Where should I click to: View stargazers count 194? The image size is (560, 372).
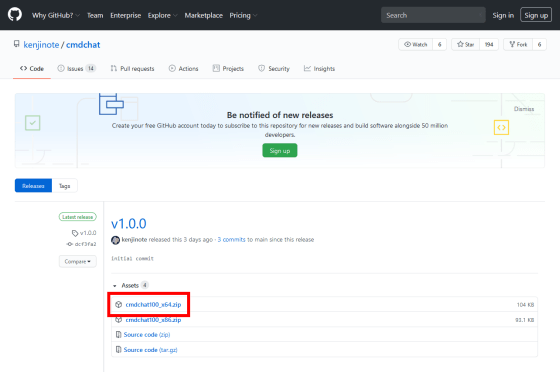(489, 44)
